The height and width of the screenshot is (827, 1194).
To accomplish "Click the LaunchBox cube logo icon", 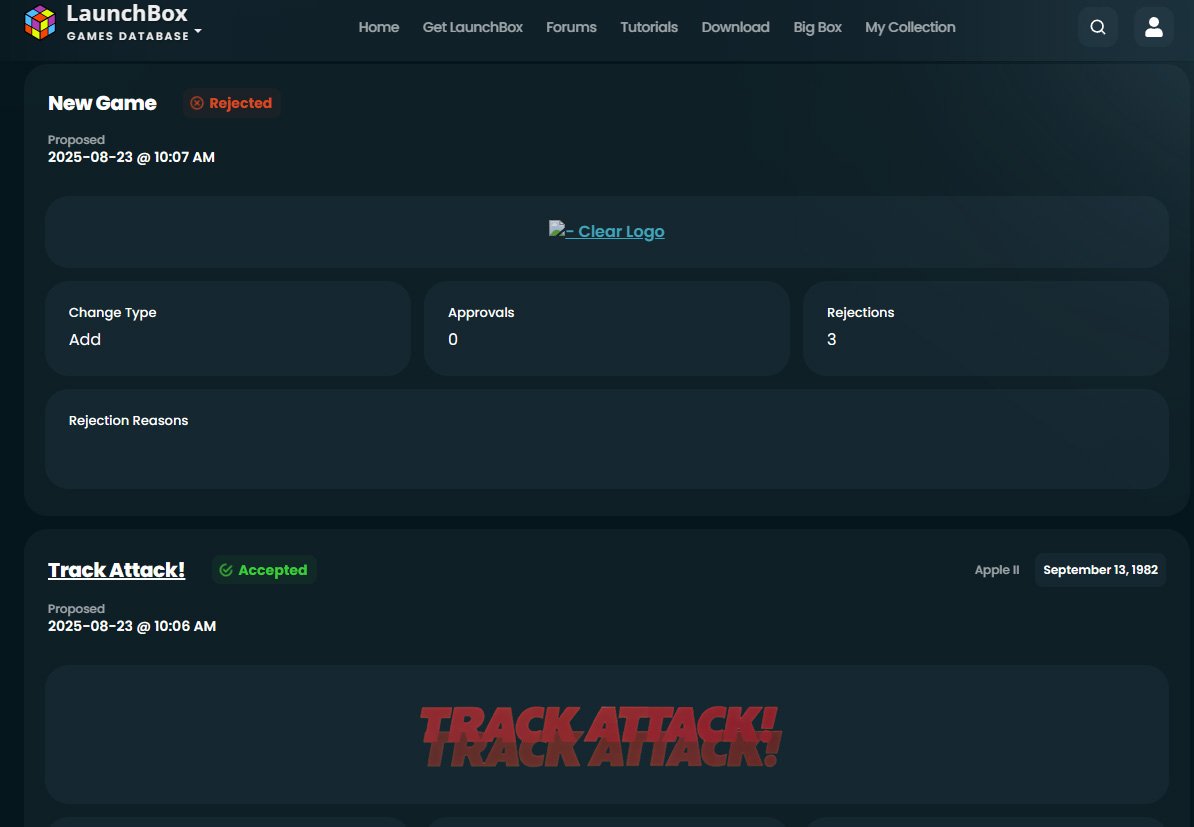I will [40, 23].
